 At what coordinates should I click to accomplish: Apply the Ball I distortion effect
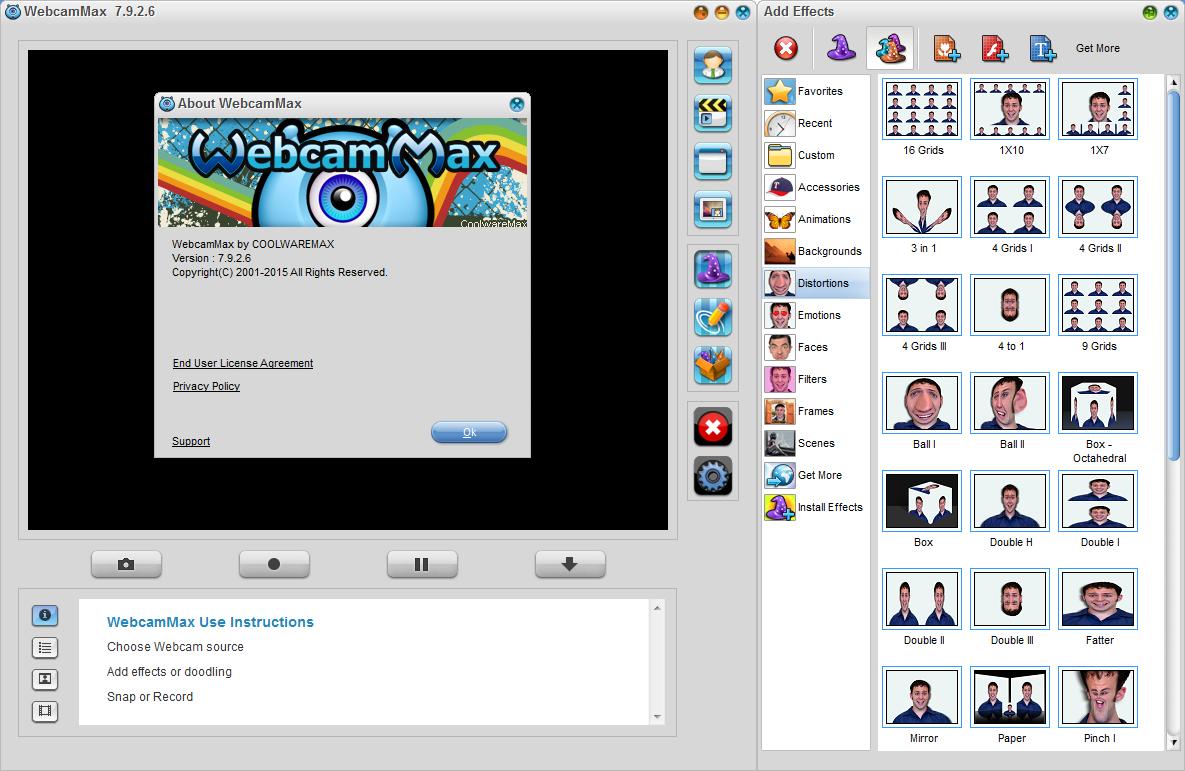pos(922,403)
